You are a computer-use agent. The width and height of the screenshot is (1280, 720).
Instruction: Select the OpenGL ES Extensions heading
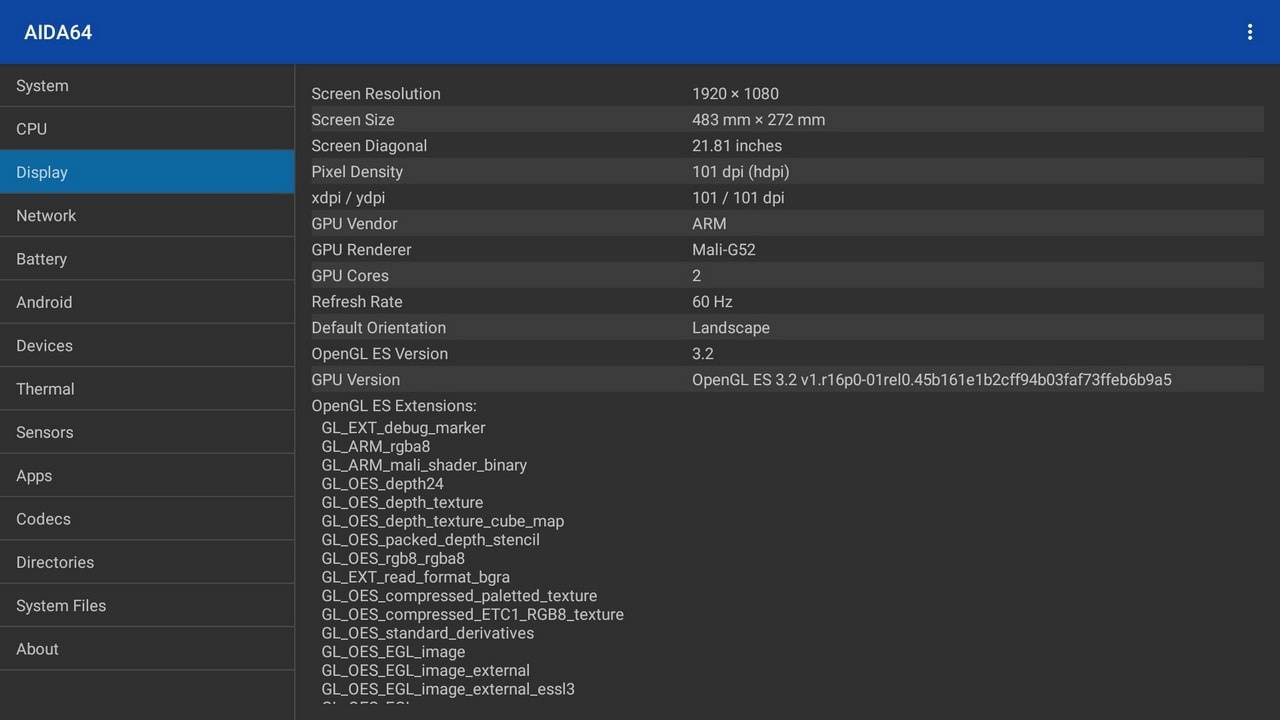coord(394,406)
